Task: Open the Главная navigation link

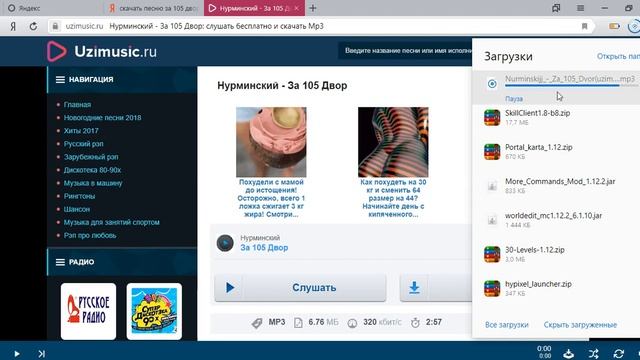Action: (77, 104)
